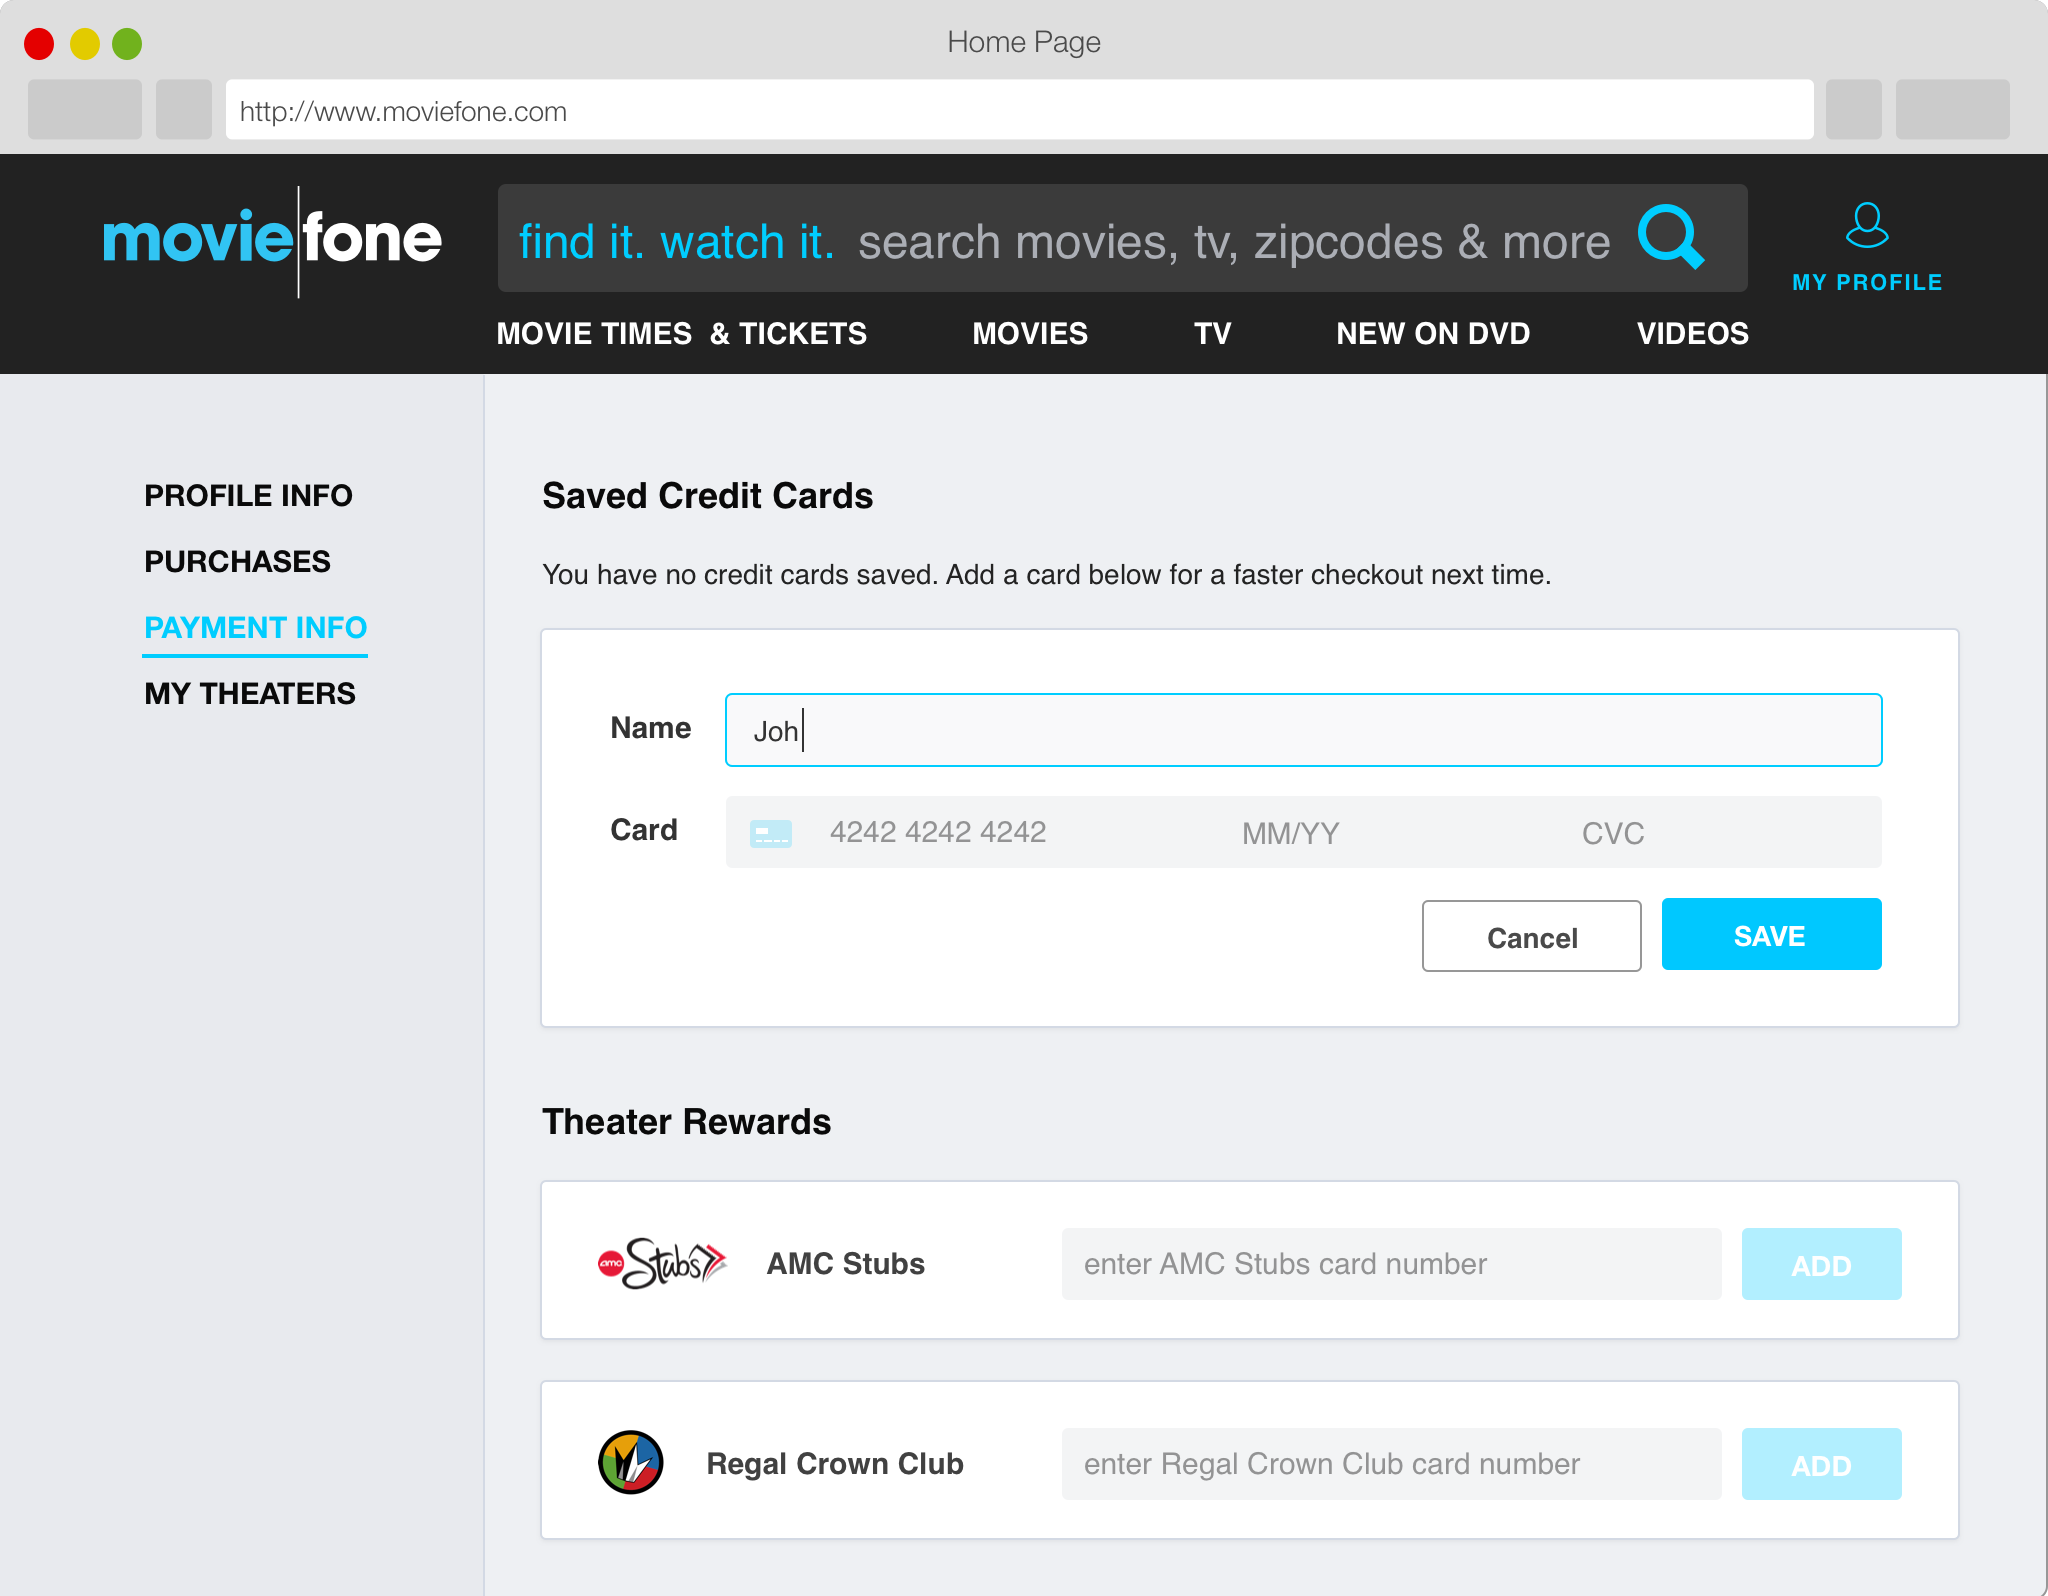Click the credit card icon in Card field
The image size is (2048, 1596).
(x=770, y=833)
